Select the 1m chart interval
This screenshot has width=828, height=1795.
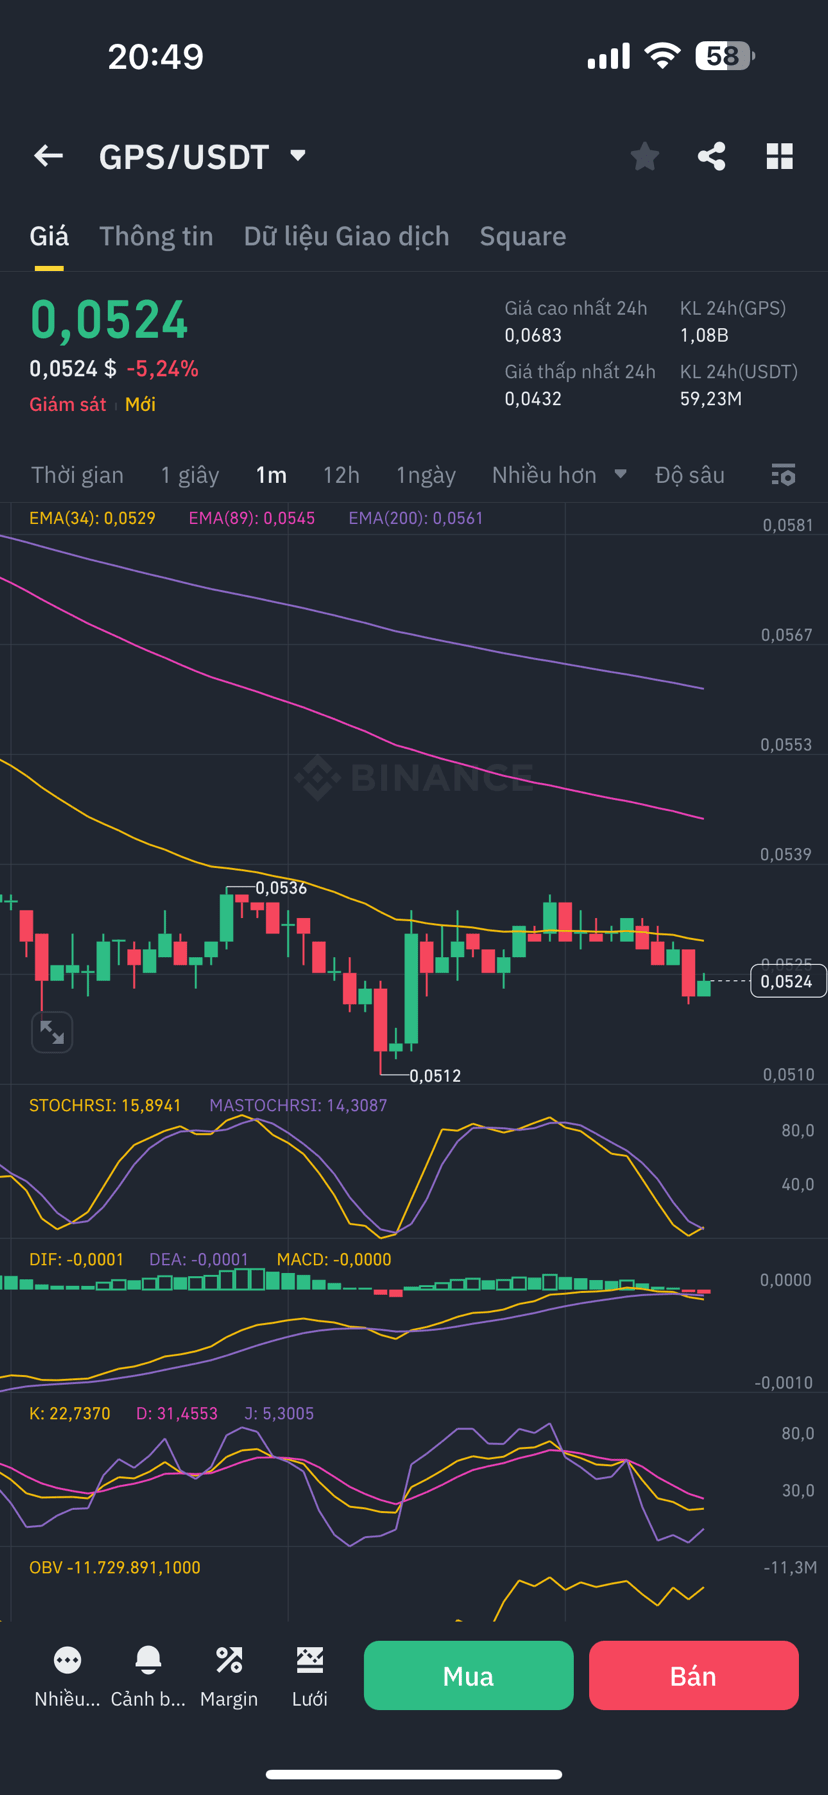271,475
